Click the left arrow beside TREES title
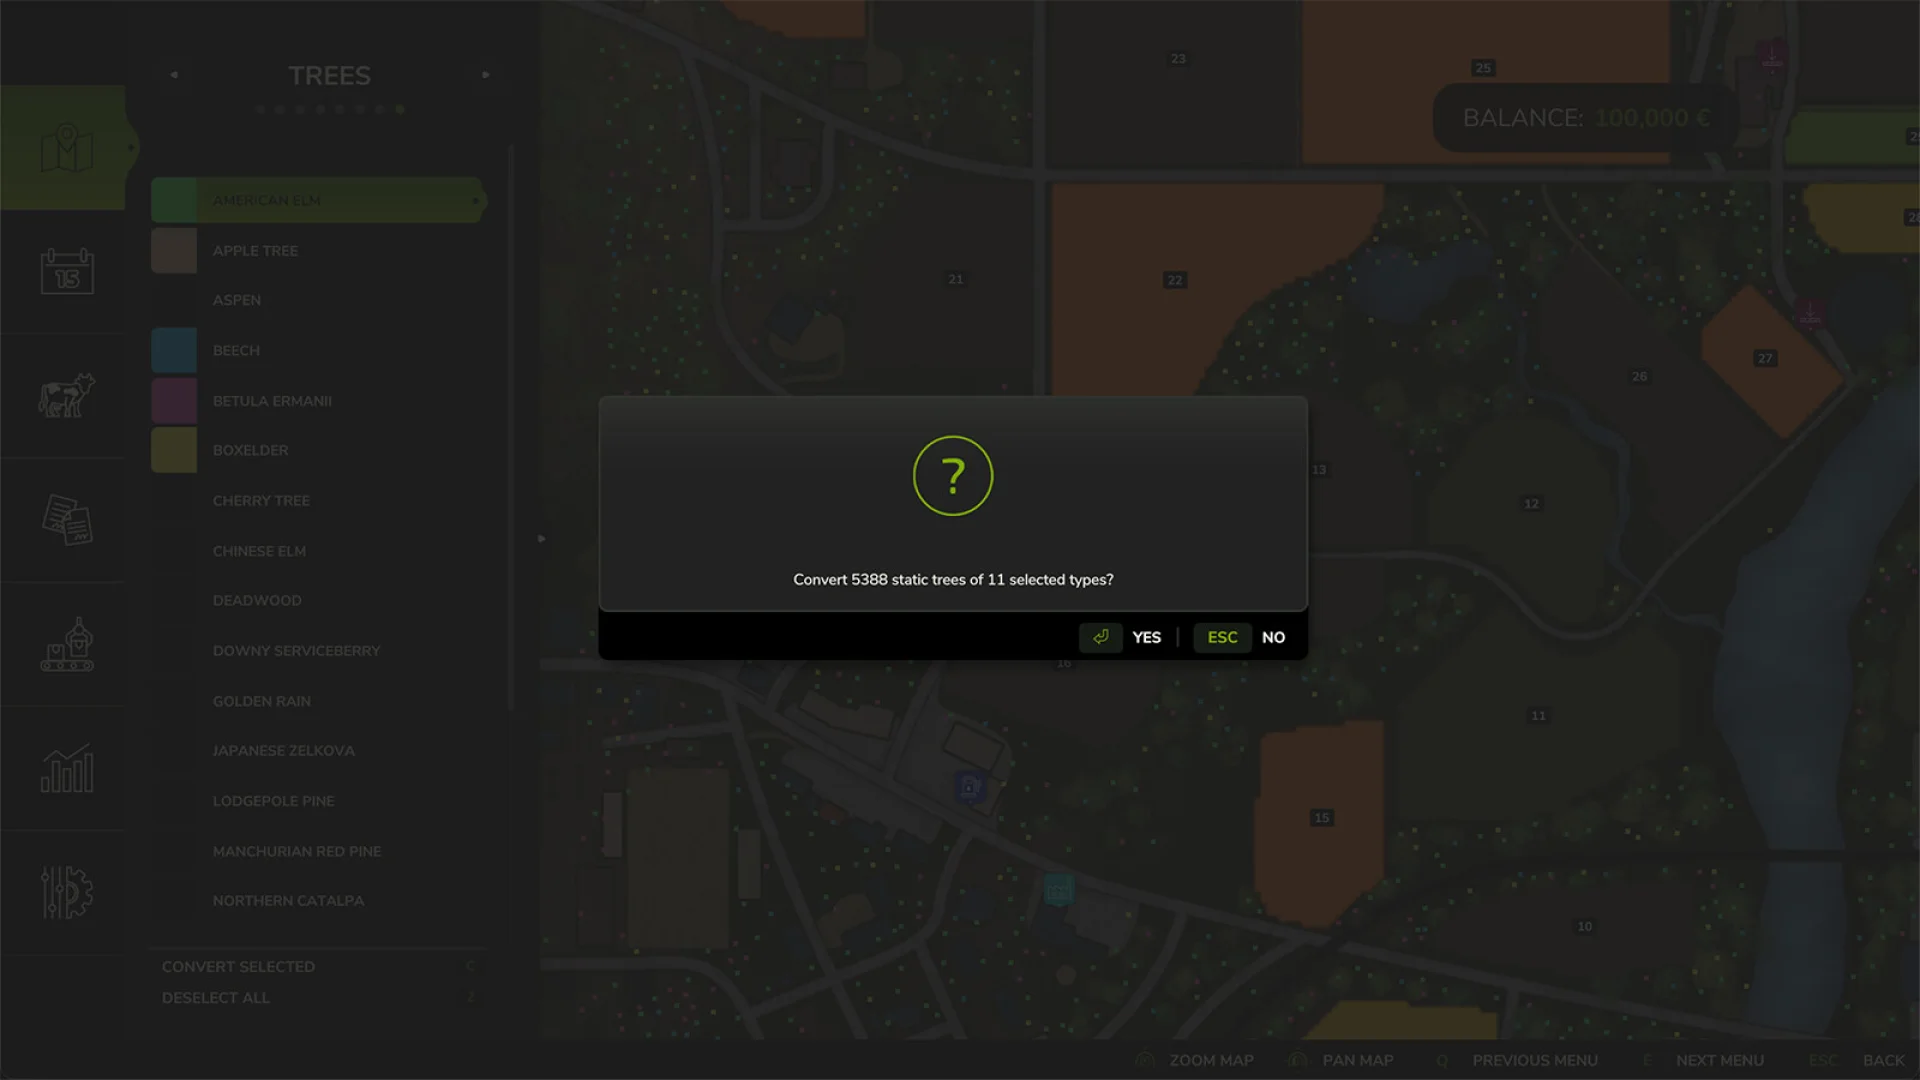 click(174, 75)
